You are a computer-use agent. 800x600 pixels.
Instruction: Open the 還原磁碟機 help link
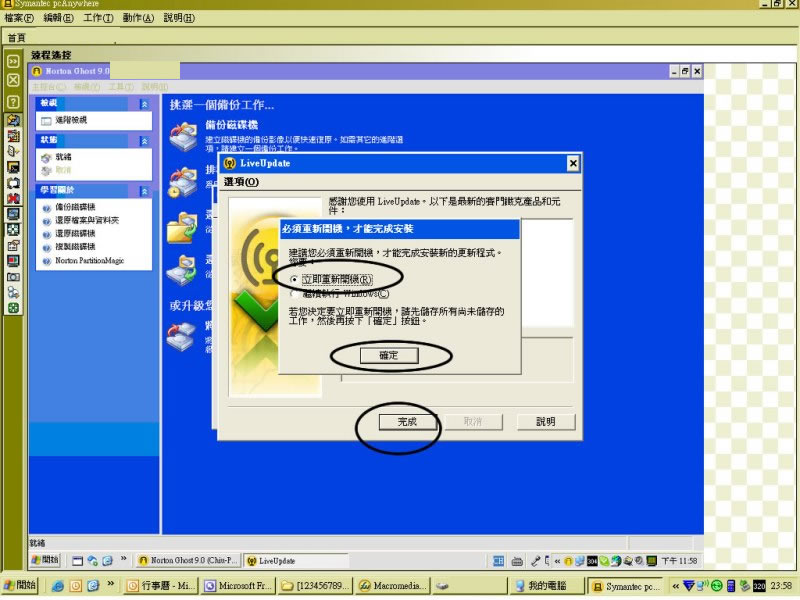click(x=75, y=234)
